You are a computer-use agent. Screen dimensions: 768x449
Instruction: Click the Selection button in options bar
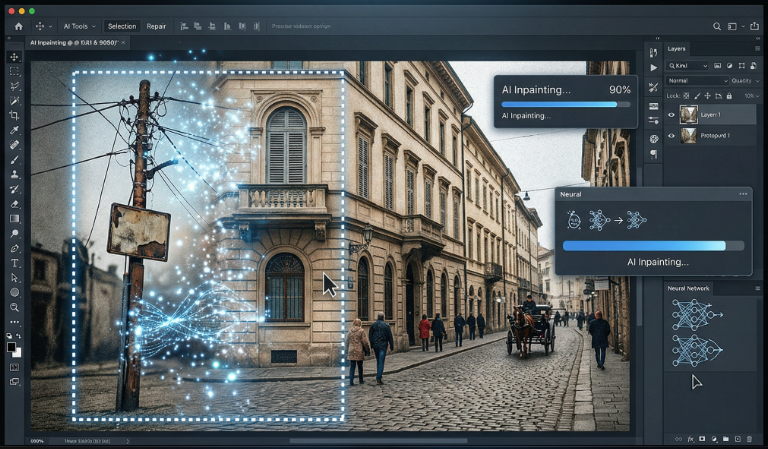[121, 26]
